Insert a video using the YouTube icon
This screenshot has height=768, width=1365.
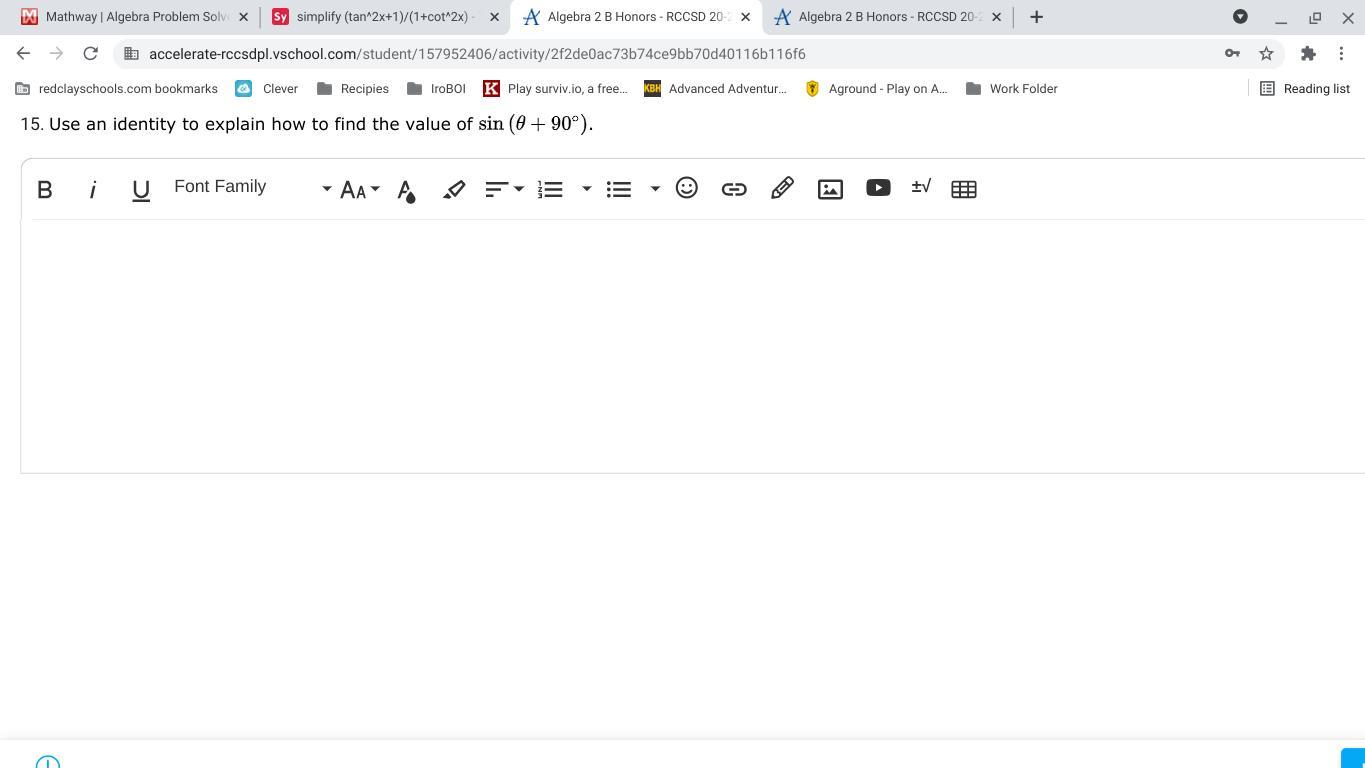coord(878,188)
